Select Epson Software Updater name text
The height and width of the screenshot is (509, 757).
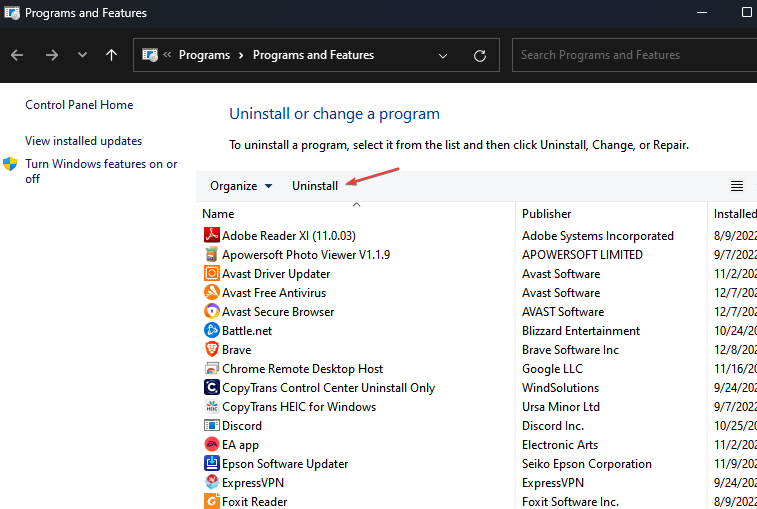pos(285,464)
